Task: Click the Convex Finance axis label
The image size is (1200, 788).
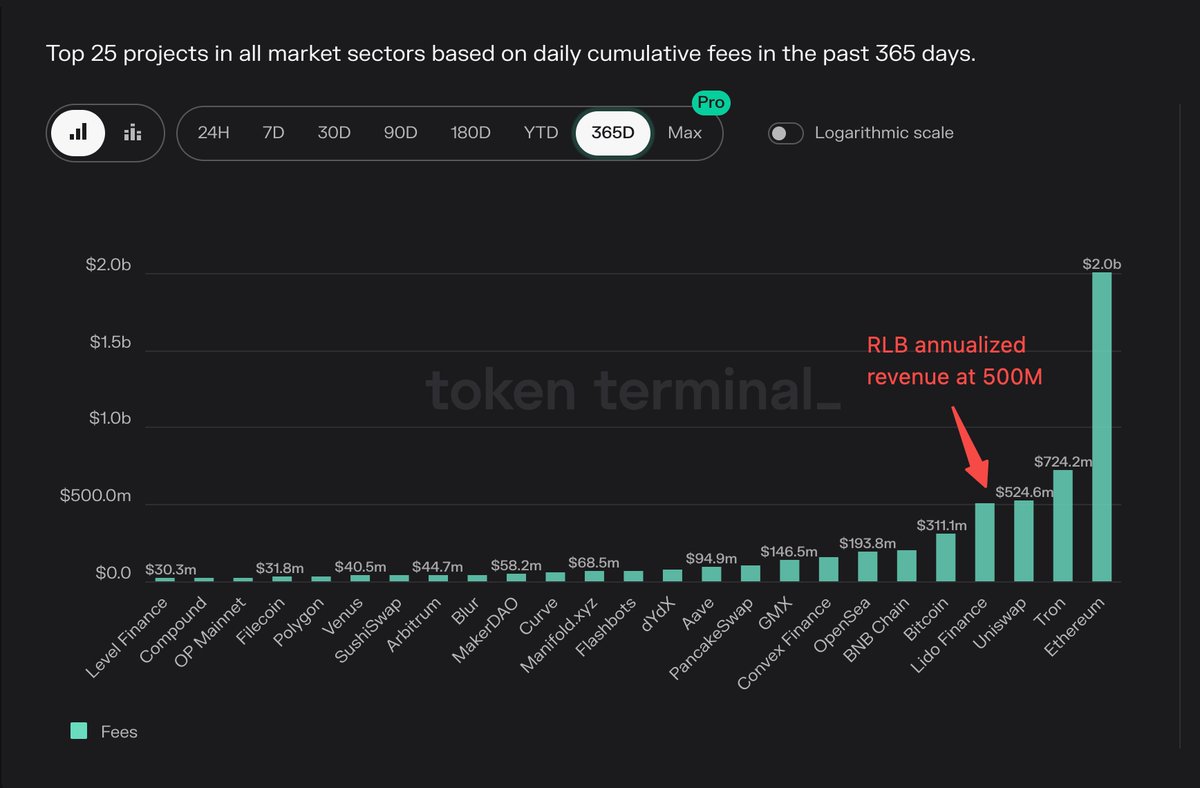Action: coord(783,645)
